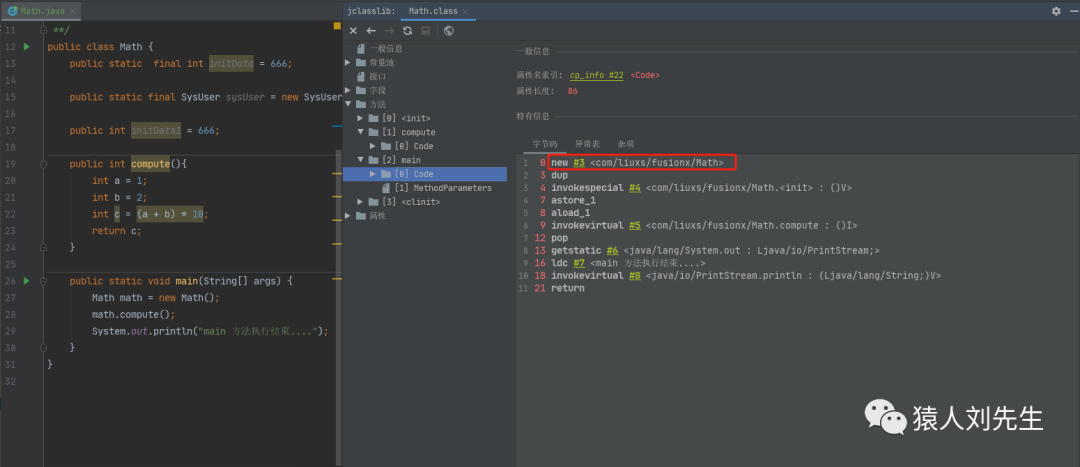Expand the [0] Code node under compute
Screen dimensions: 1080x467
pyautogui.click(x=373, y=146)
